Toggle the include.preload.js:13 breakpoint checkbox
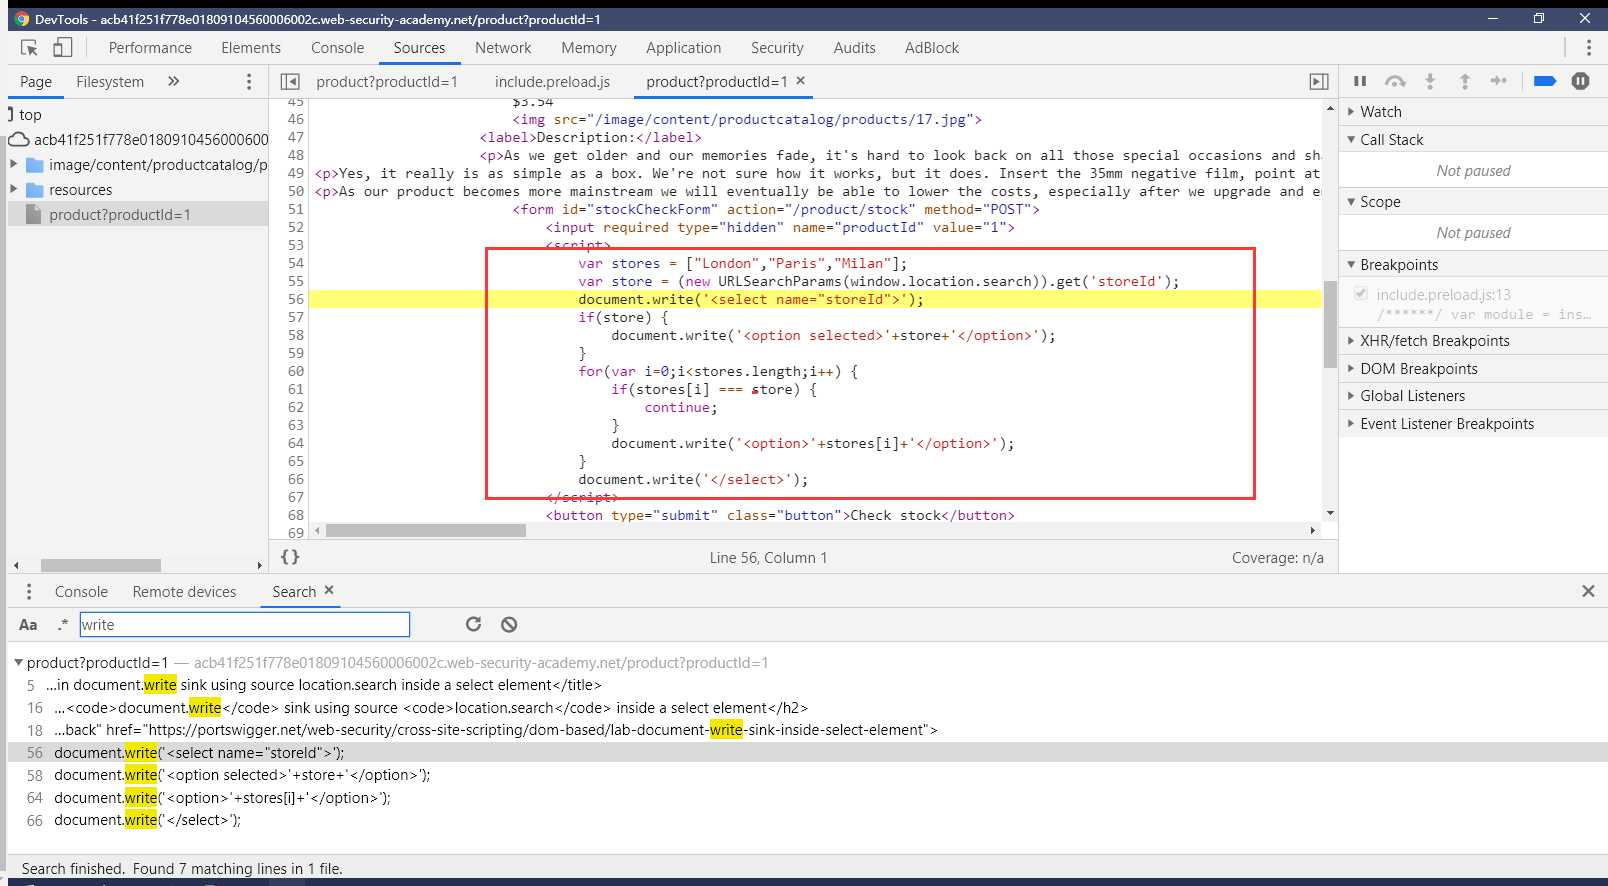Screen dimensions: 1608x886 1361,294
